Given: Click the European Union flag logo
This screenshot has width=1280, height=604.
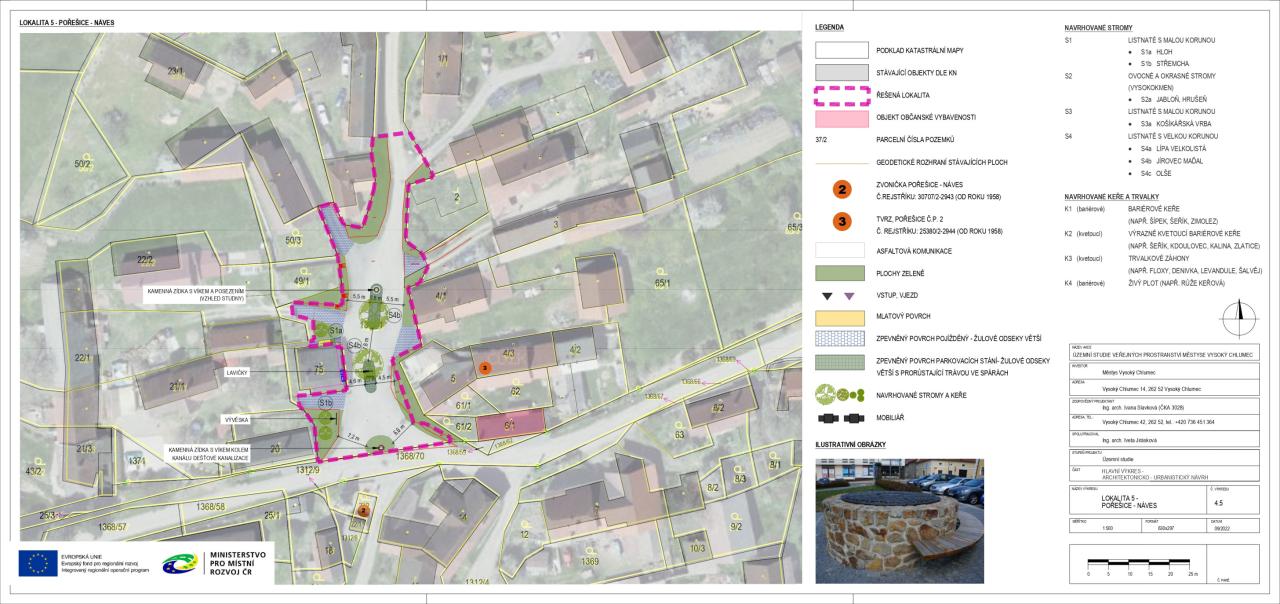Looking at the screenshot, I should click(37, 563).
